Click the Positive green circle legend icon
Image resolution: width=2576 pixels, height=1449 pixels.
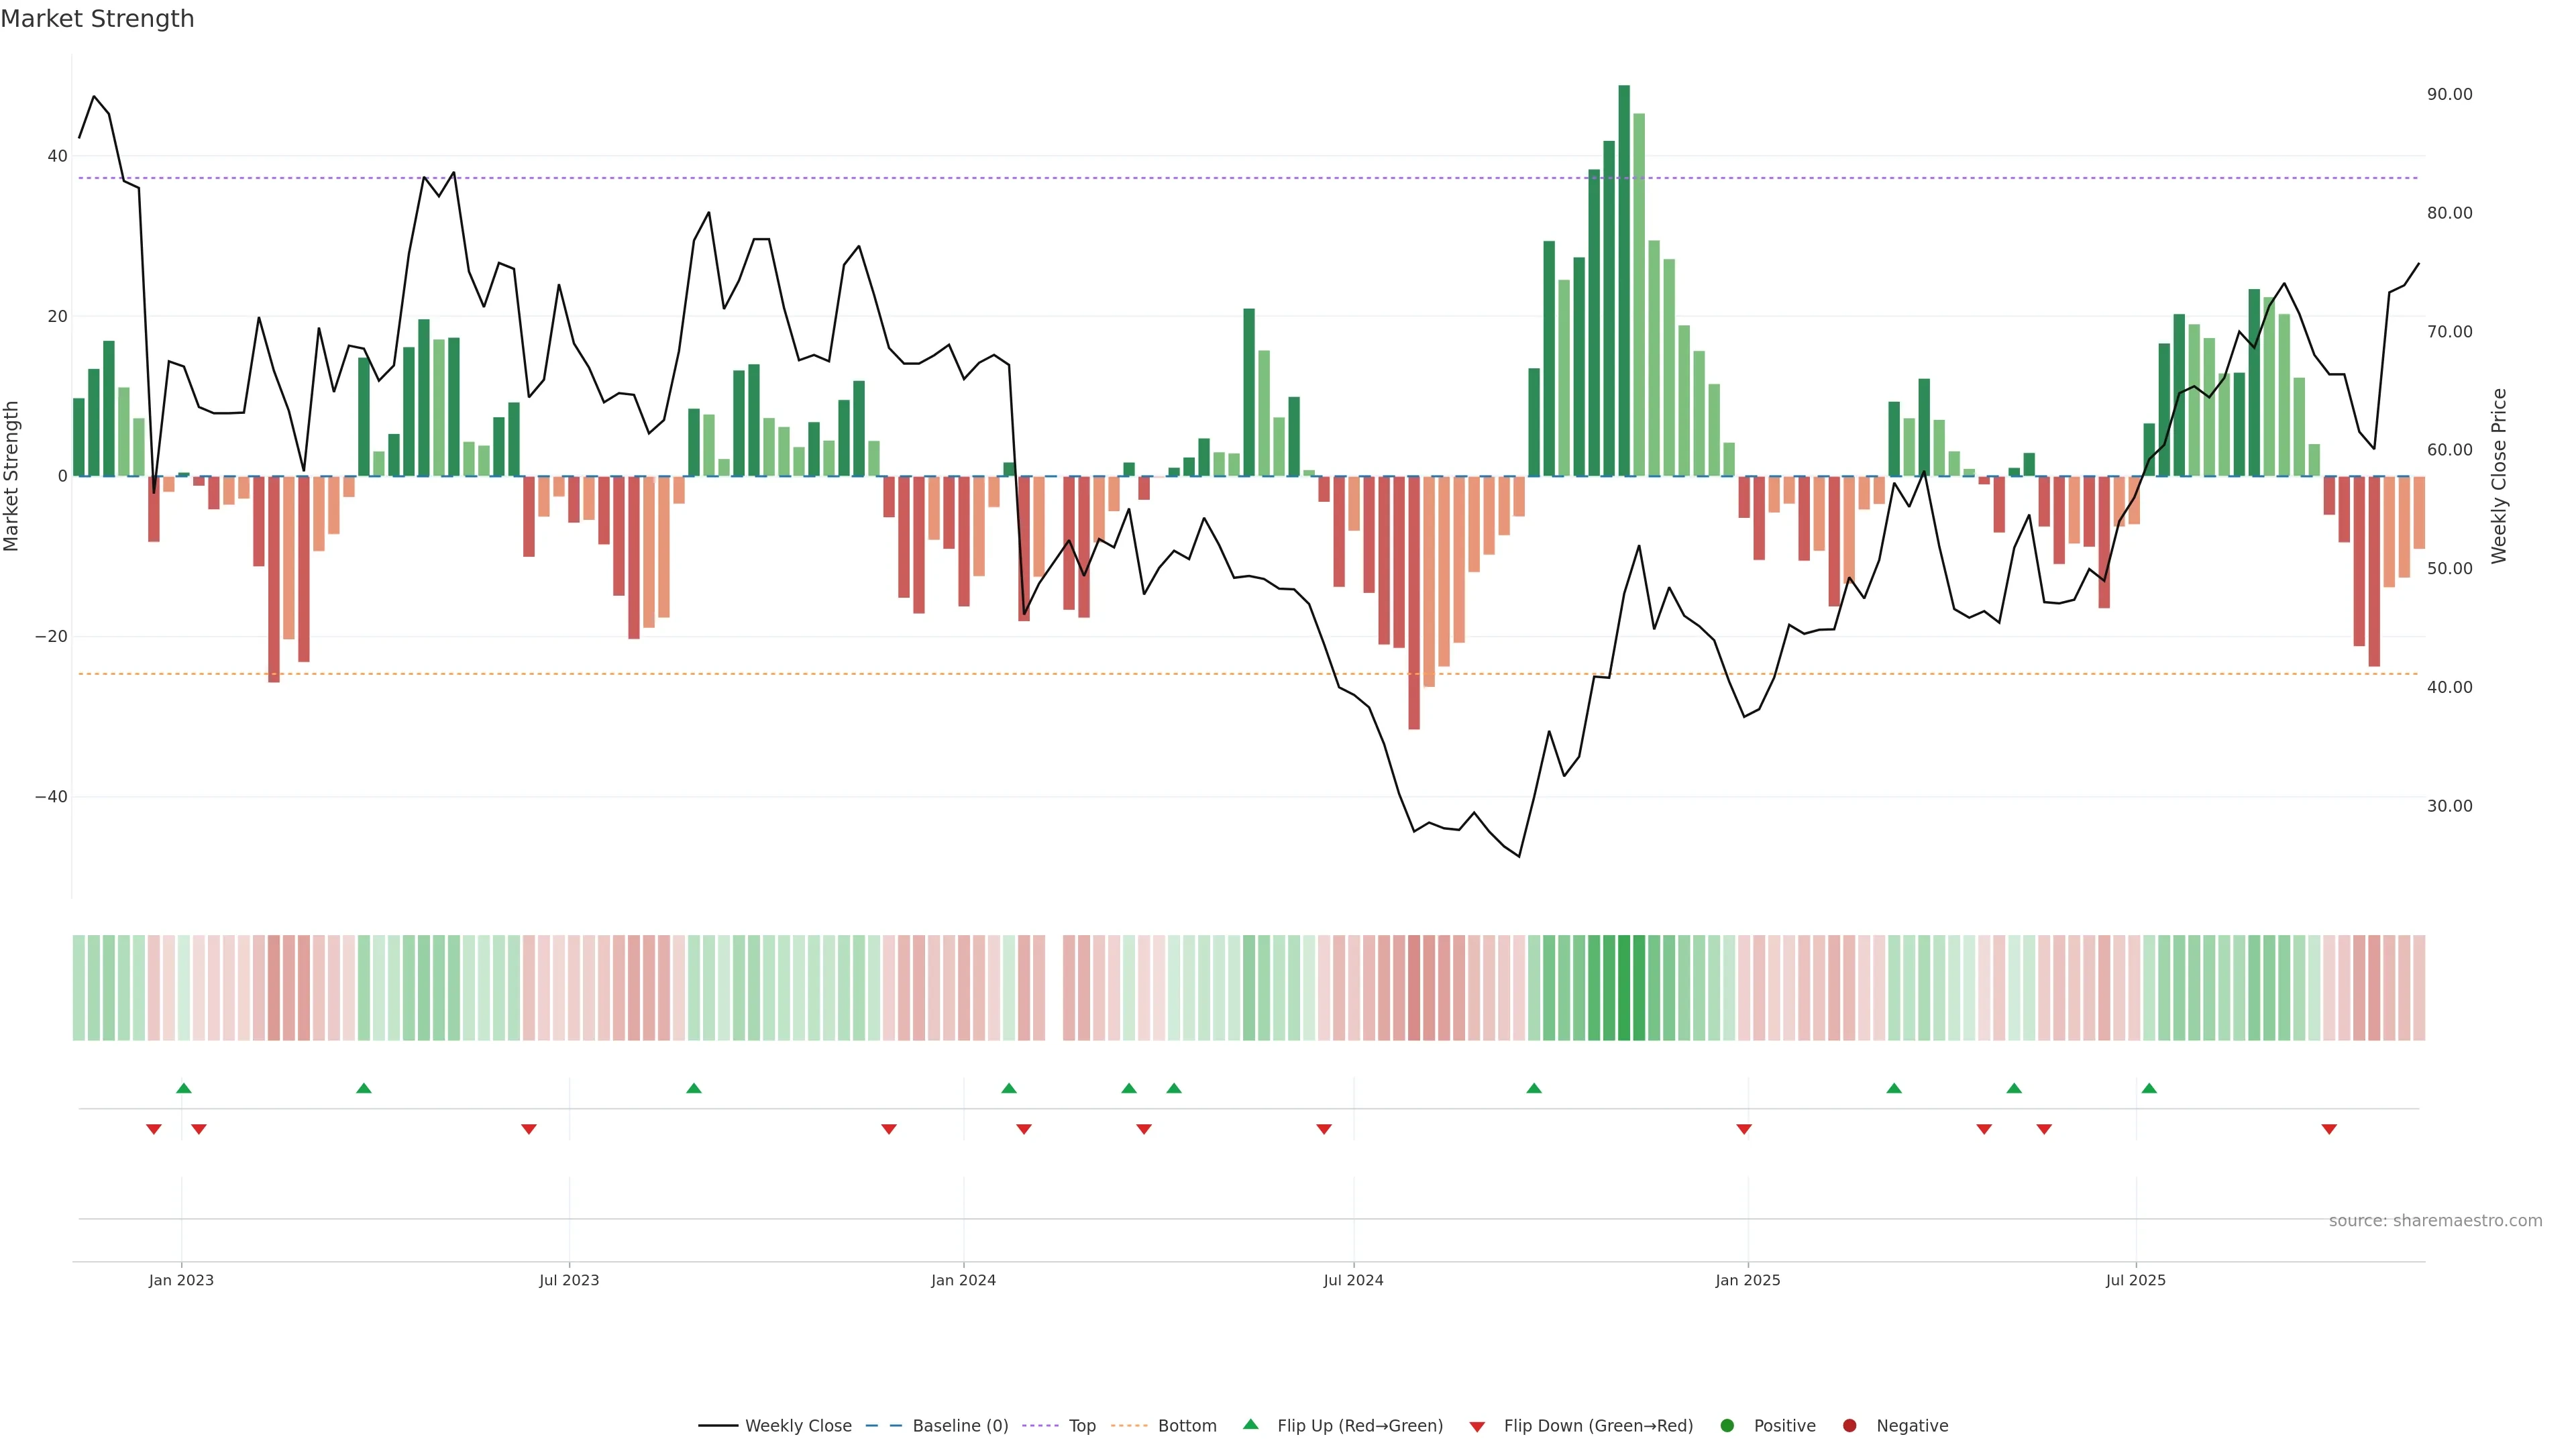pos(1727,1426)
